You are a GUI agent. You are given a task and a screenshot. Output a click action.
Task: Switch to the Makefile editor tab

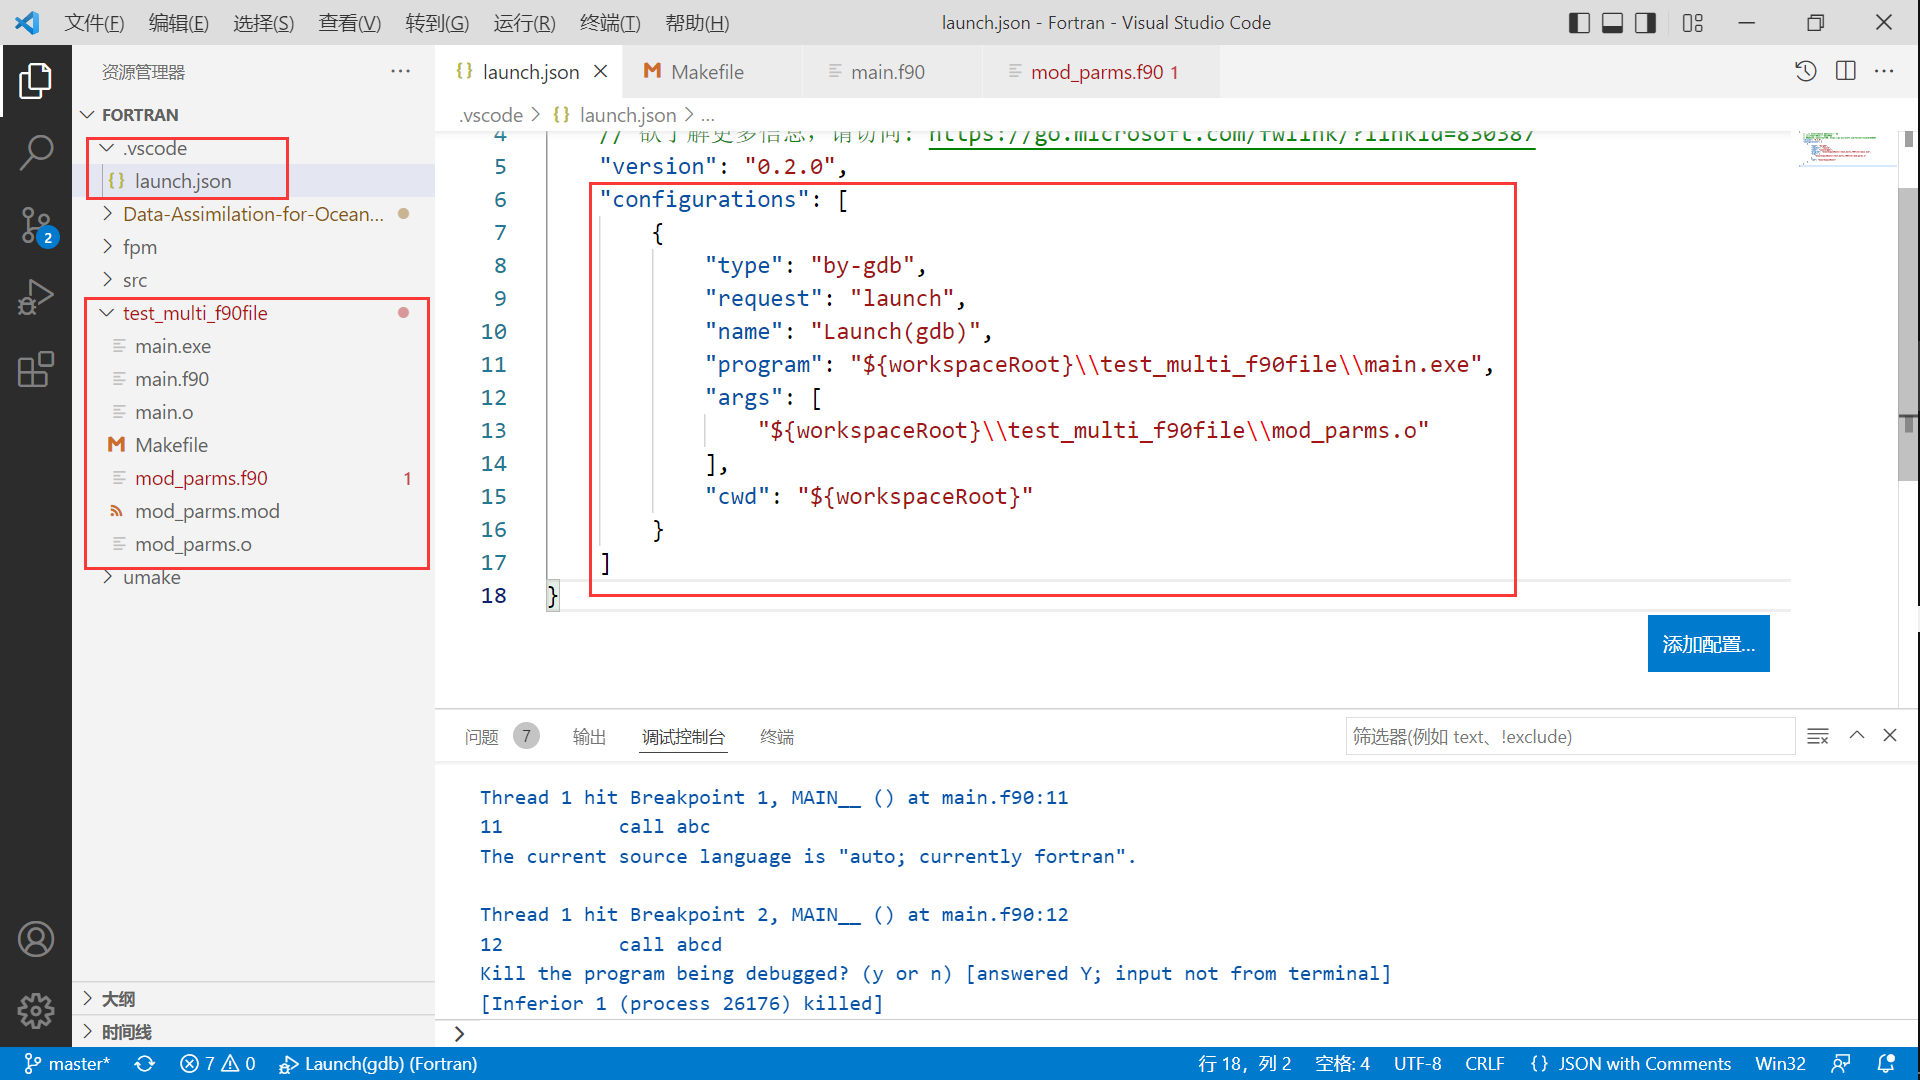[707, 72]
